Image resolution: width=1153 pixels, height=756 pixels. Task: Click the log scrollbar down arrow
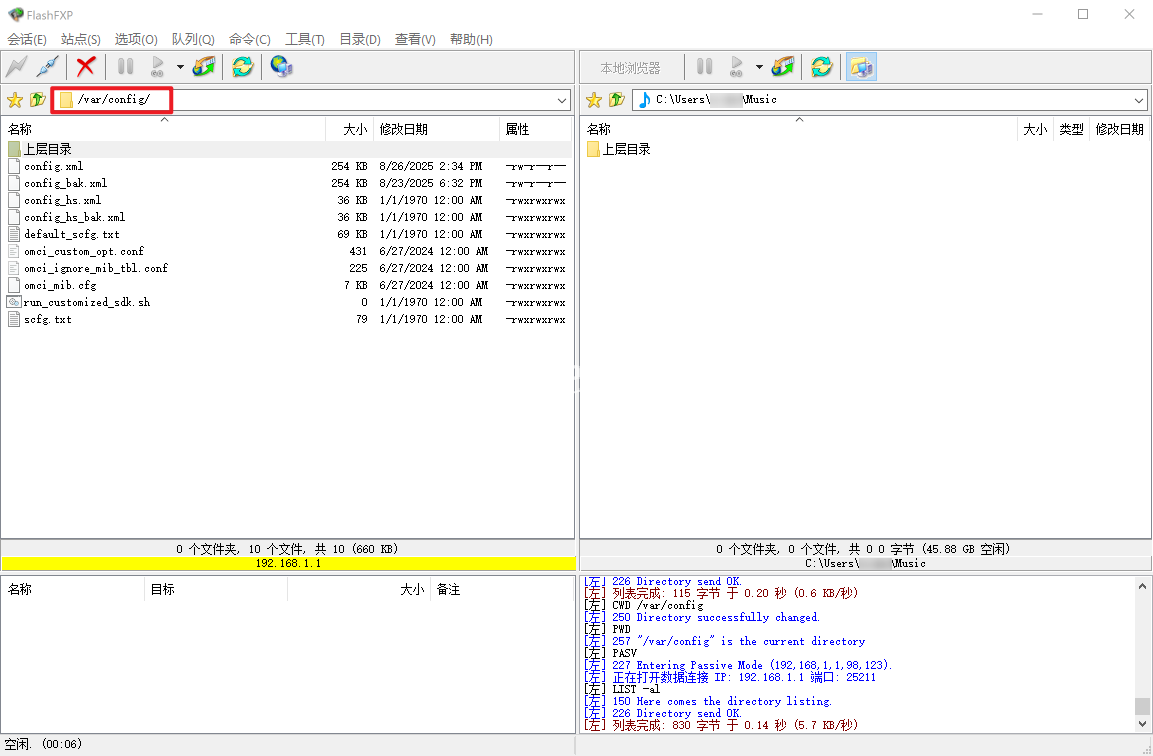(x=1142, y=724)
